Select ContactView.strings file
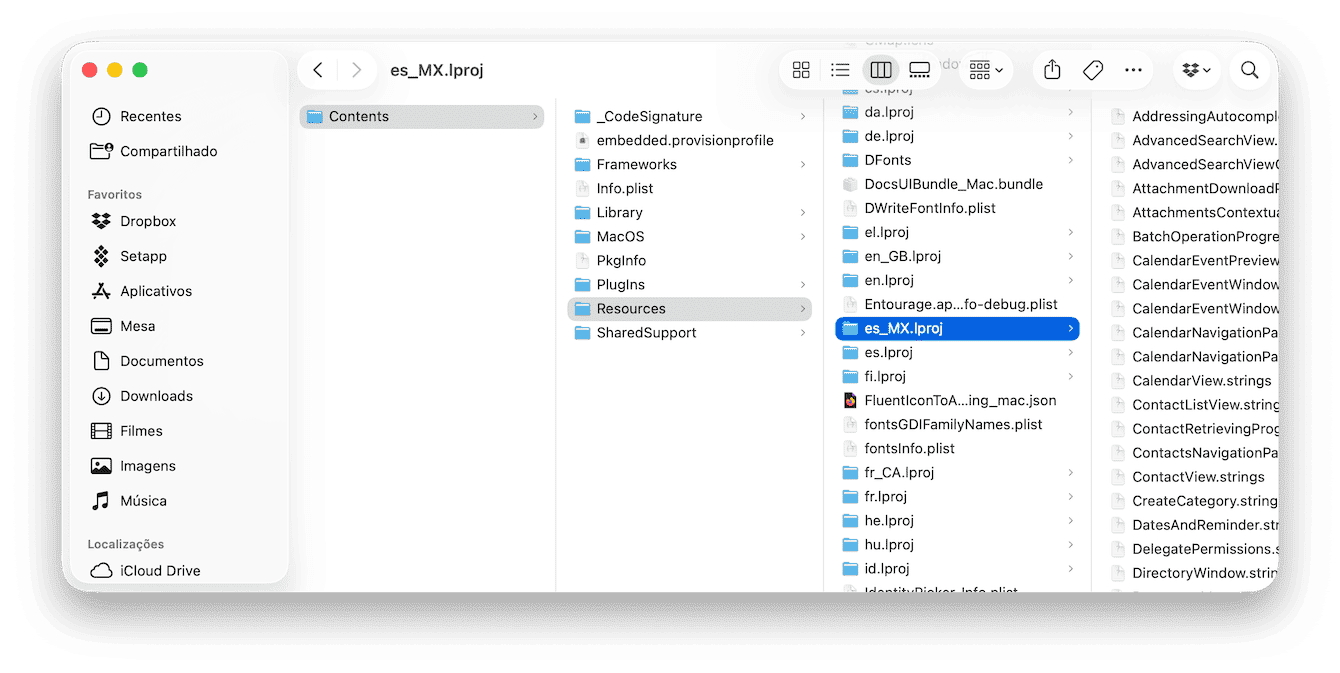Image resolution: width=1340 pixels, height=673 pixels. [x=1192, y=477]
